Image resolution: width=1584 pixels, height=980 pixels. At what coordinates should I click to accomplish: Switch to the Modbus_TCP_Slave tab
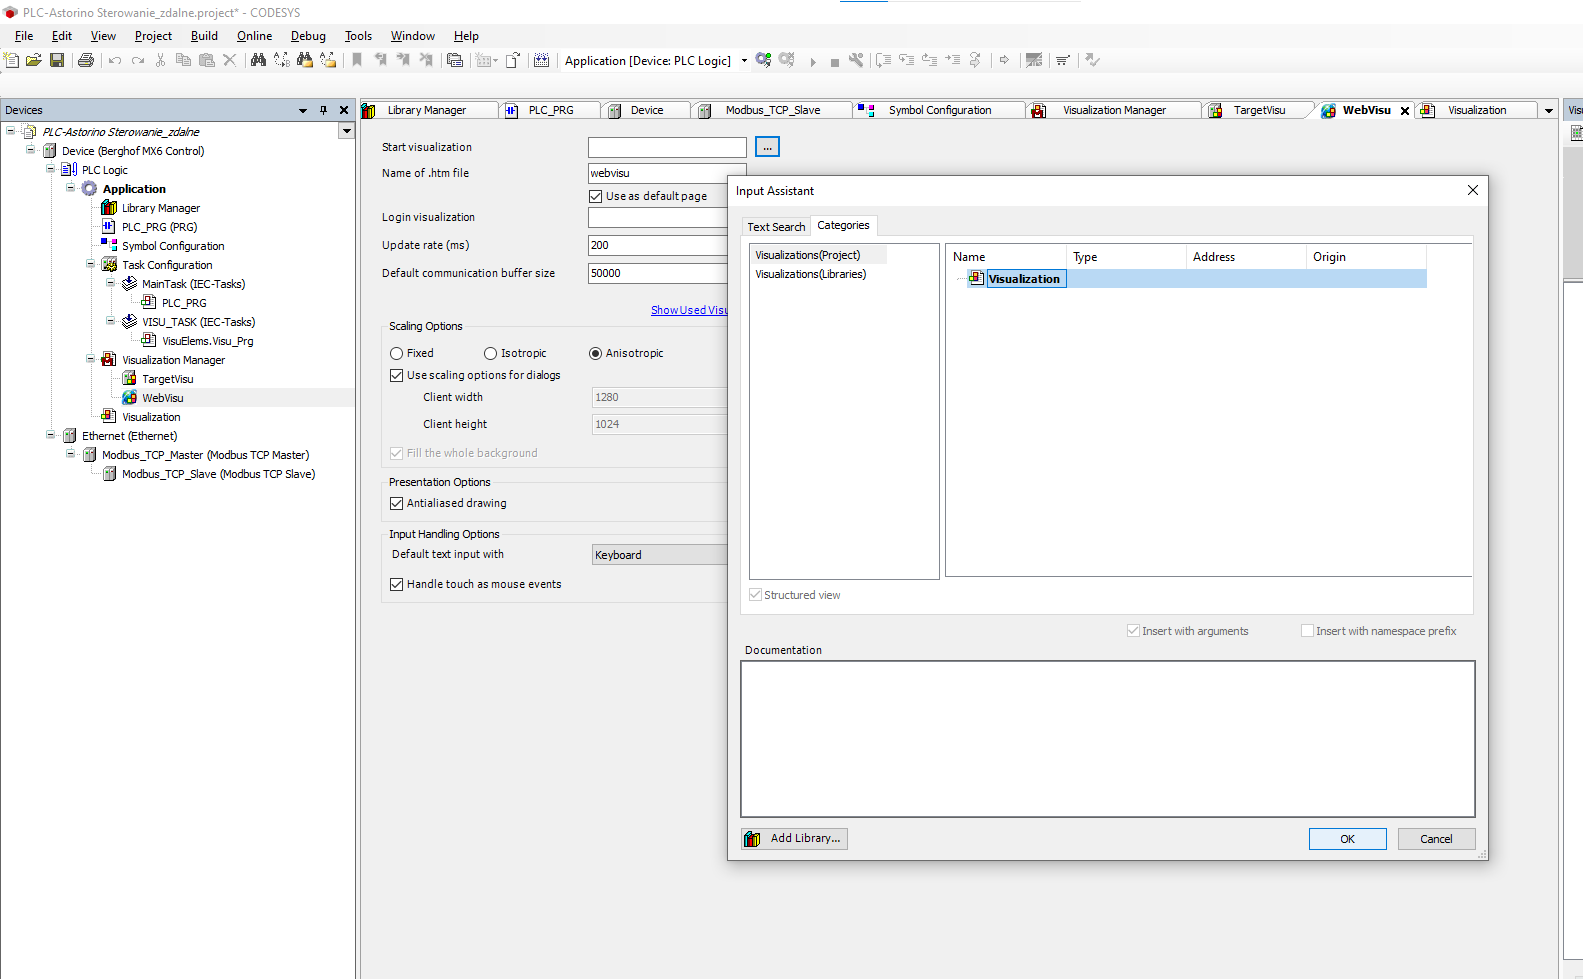pos(772,110)
